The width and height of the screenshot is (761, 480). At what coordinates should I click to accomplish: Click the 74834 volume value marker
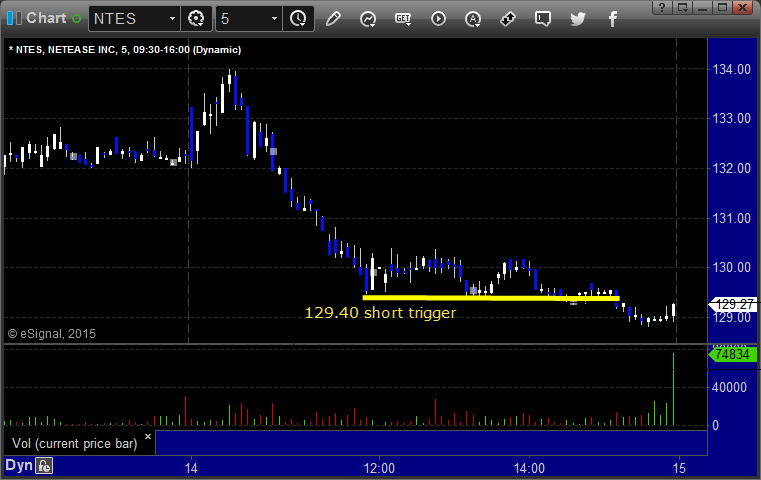[732, 354]
